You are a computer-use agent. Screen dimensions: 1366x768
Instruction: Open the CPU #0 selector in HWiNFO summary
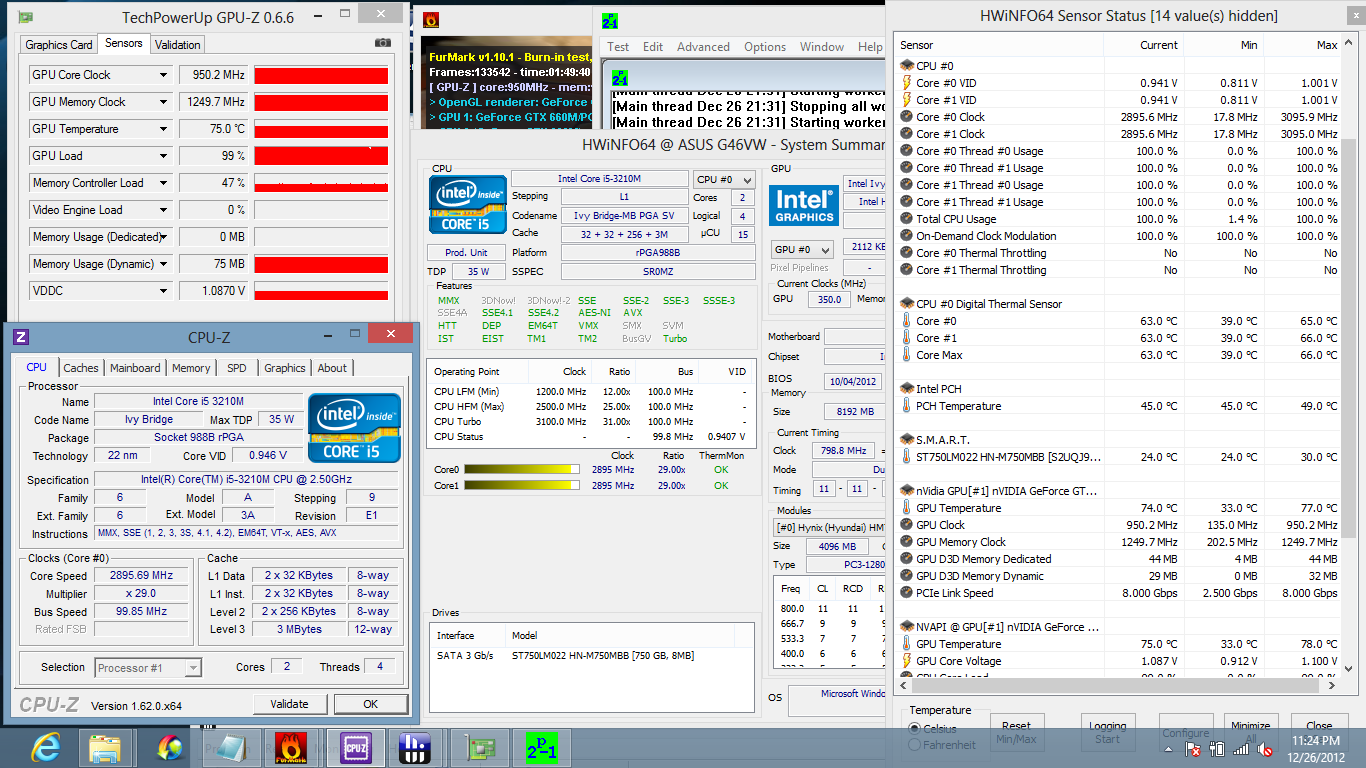pos(725,179)
